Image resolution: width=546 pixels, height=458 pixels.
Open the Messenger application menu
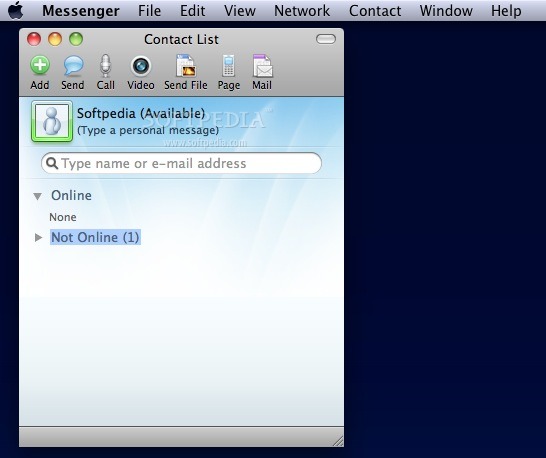(81, 11)
